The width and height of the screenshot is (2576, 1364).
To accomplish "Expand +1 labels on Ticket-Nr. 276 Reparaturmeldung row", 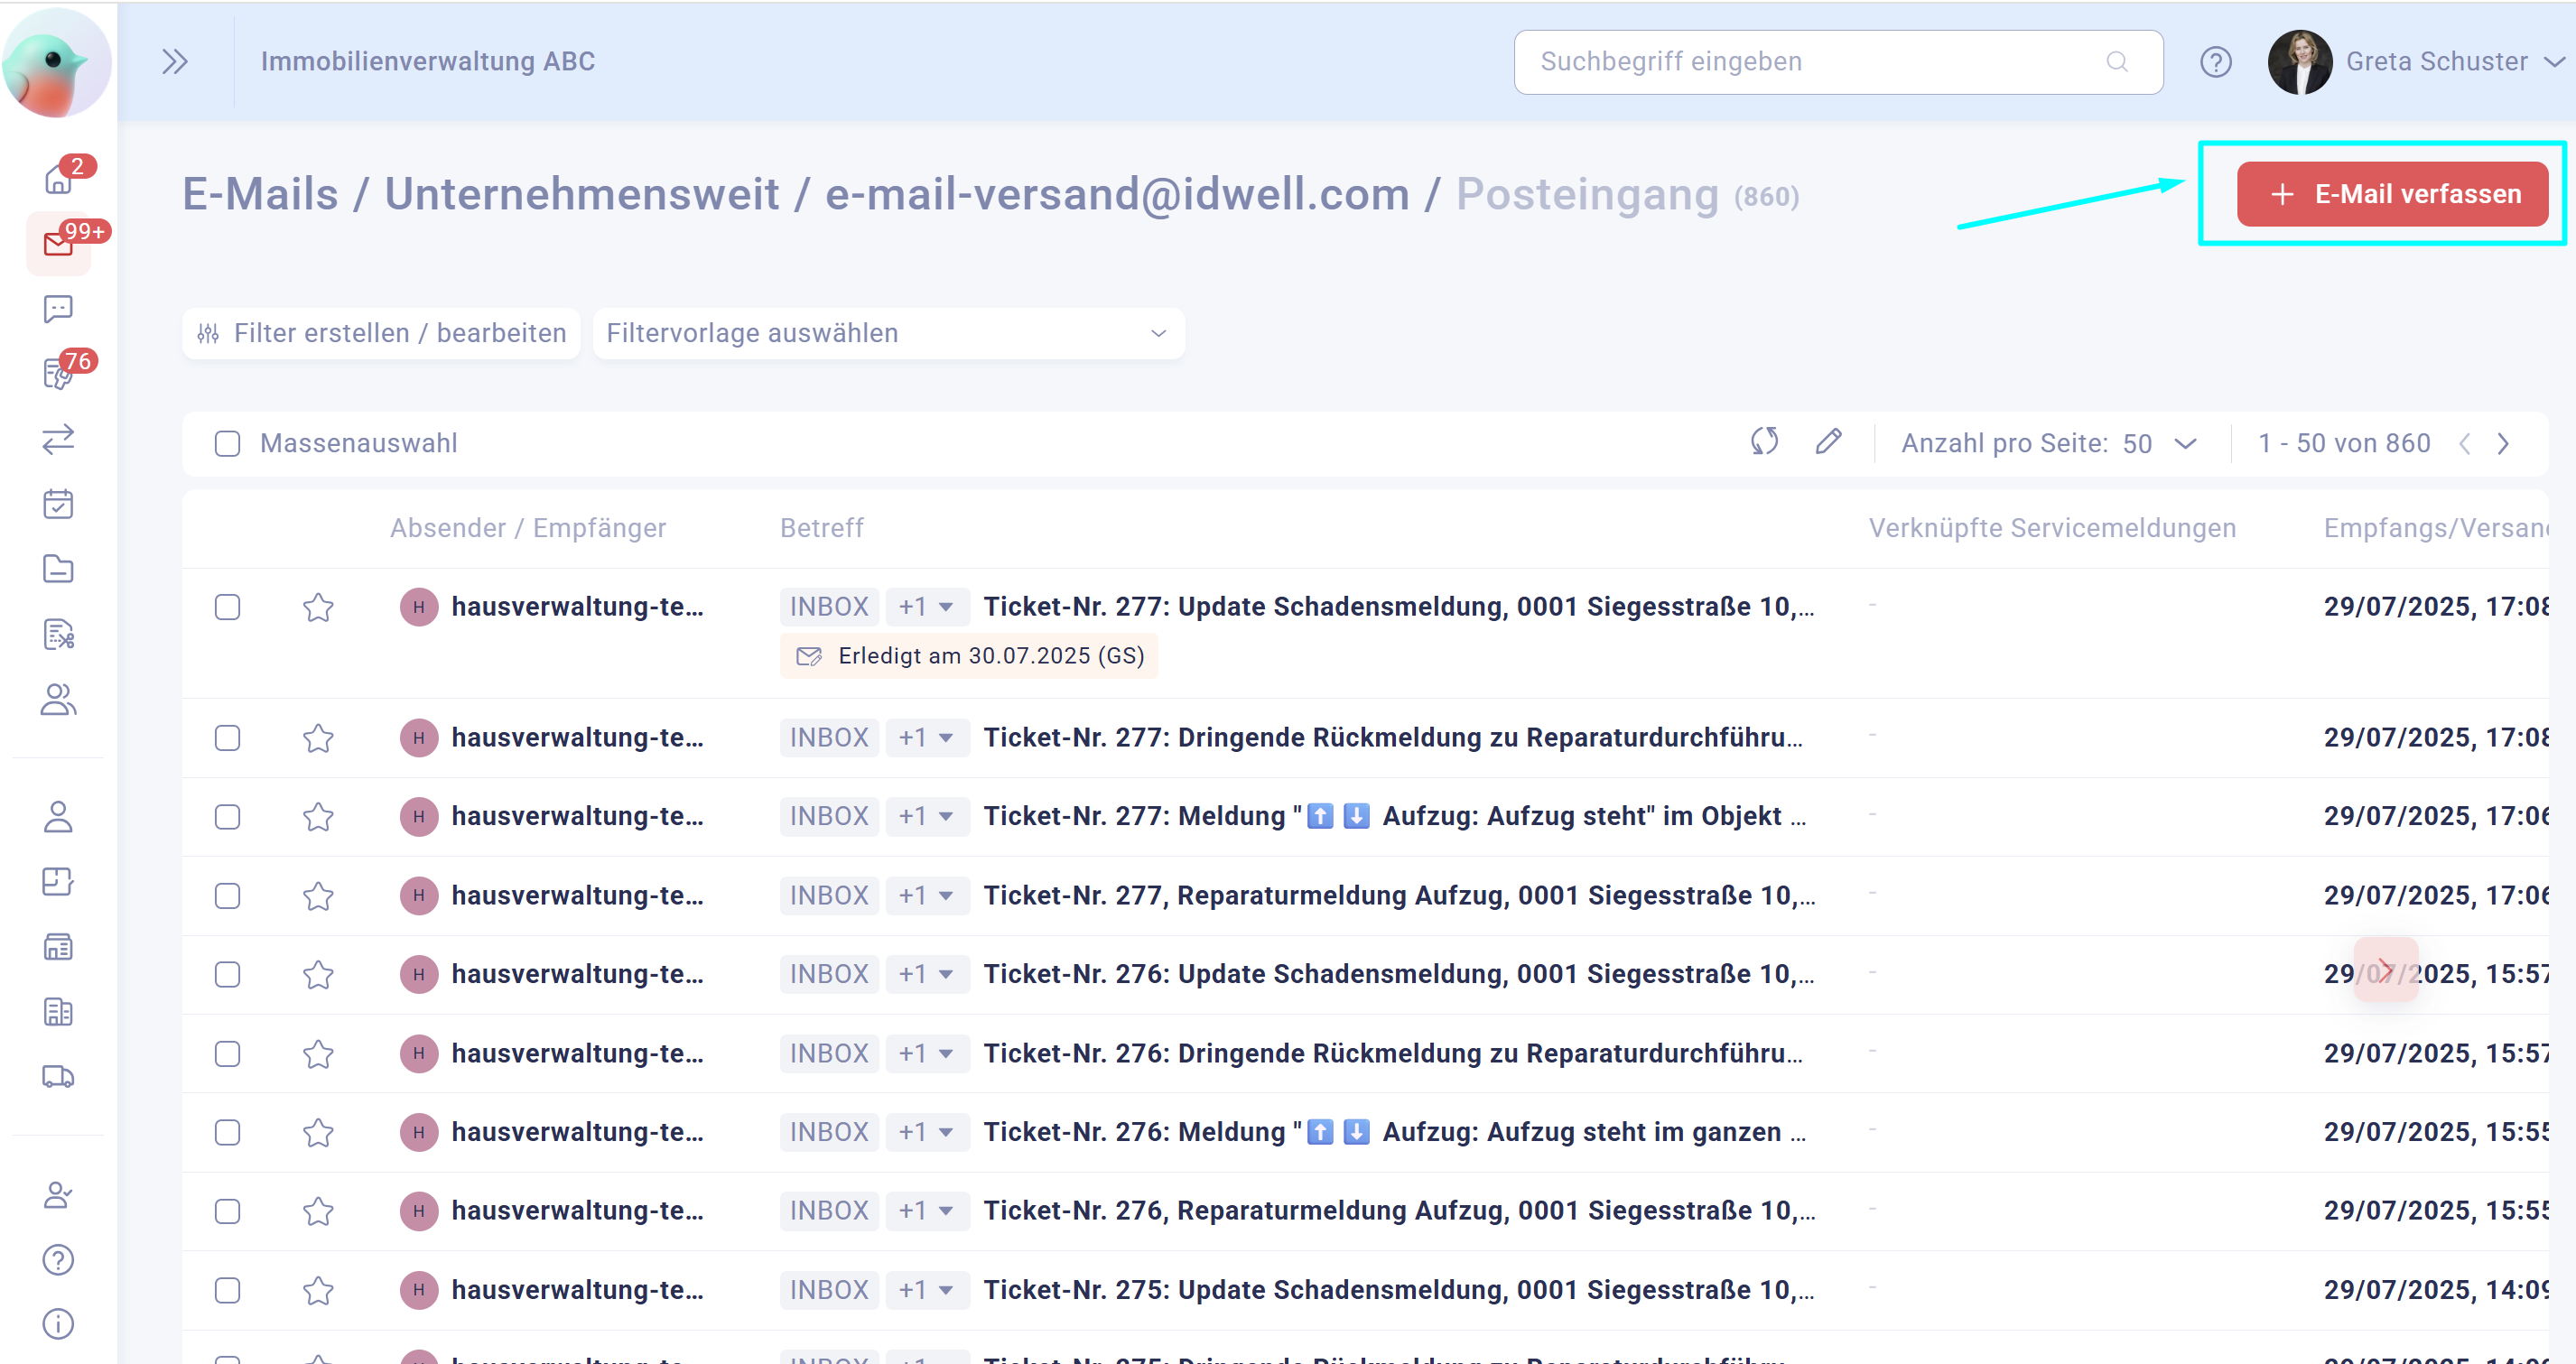I will (x=926, y=1211).
